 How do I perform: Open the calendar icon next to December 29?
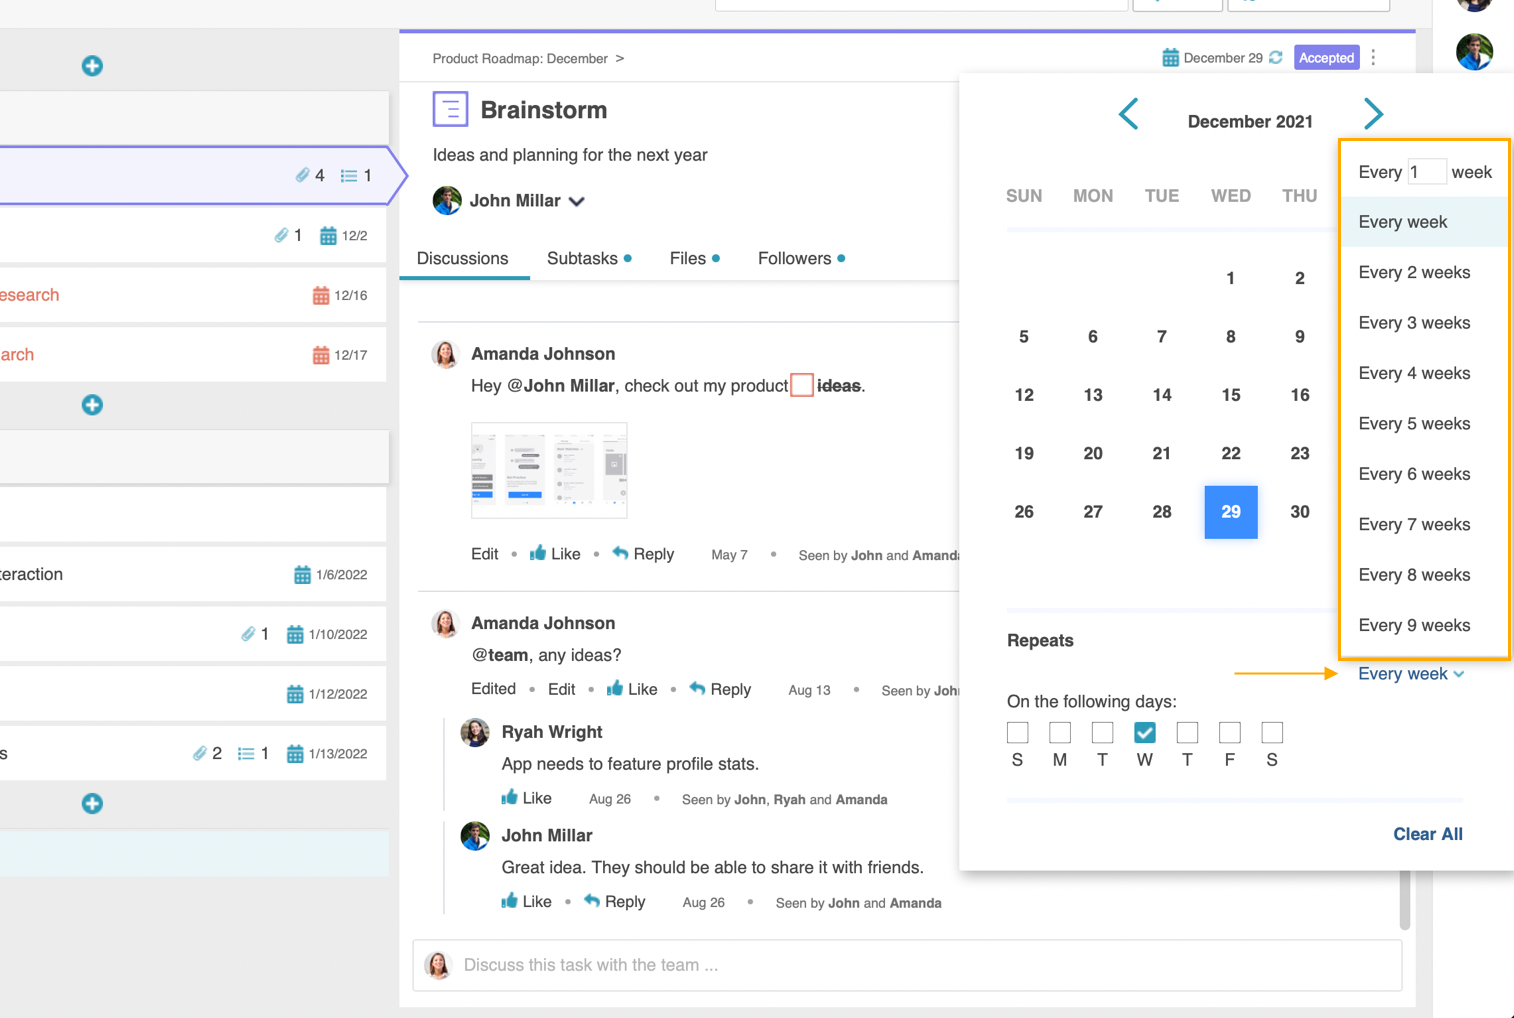[1170, 58]
